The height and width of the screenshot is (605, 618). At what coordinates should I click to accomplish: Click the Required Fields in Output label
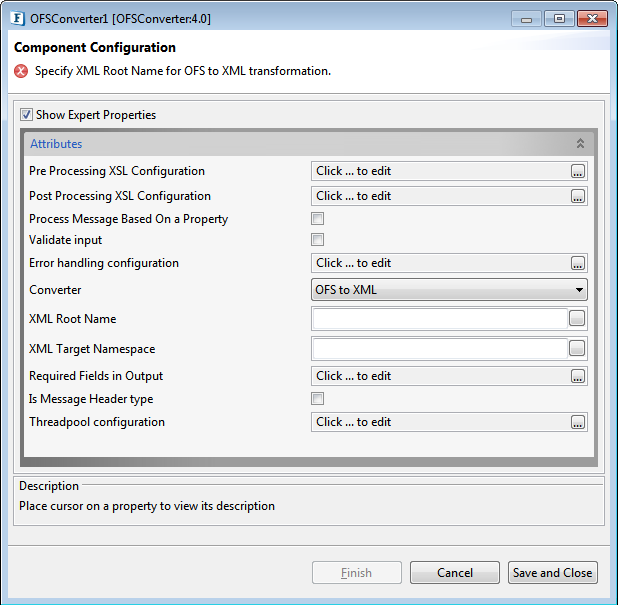(96, 376)
